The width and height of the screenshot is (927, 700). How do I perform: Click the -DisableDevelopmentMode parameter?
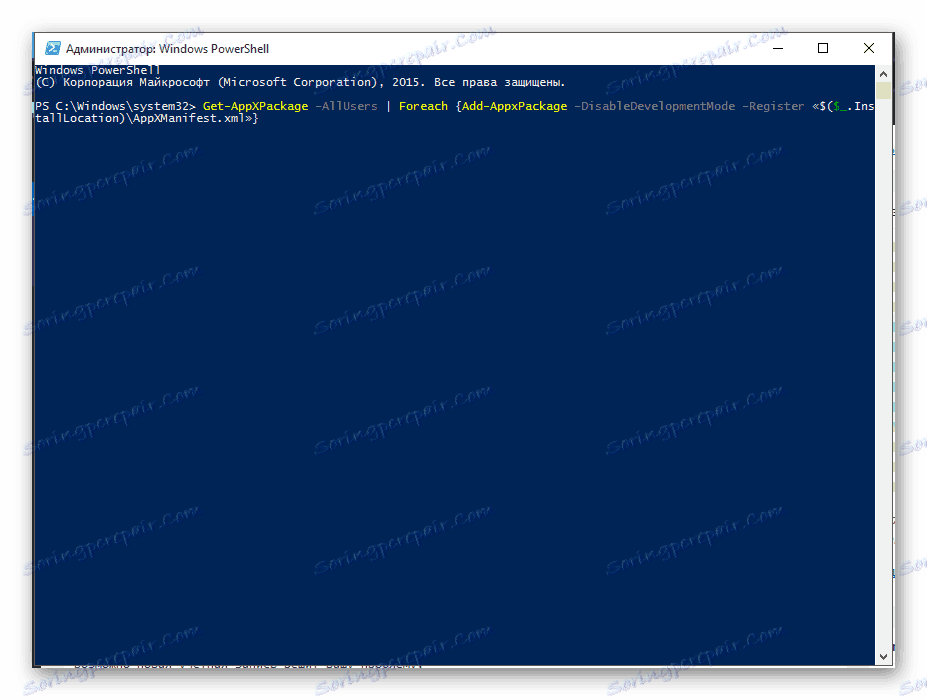654,106
